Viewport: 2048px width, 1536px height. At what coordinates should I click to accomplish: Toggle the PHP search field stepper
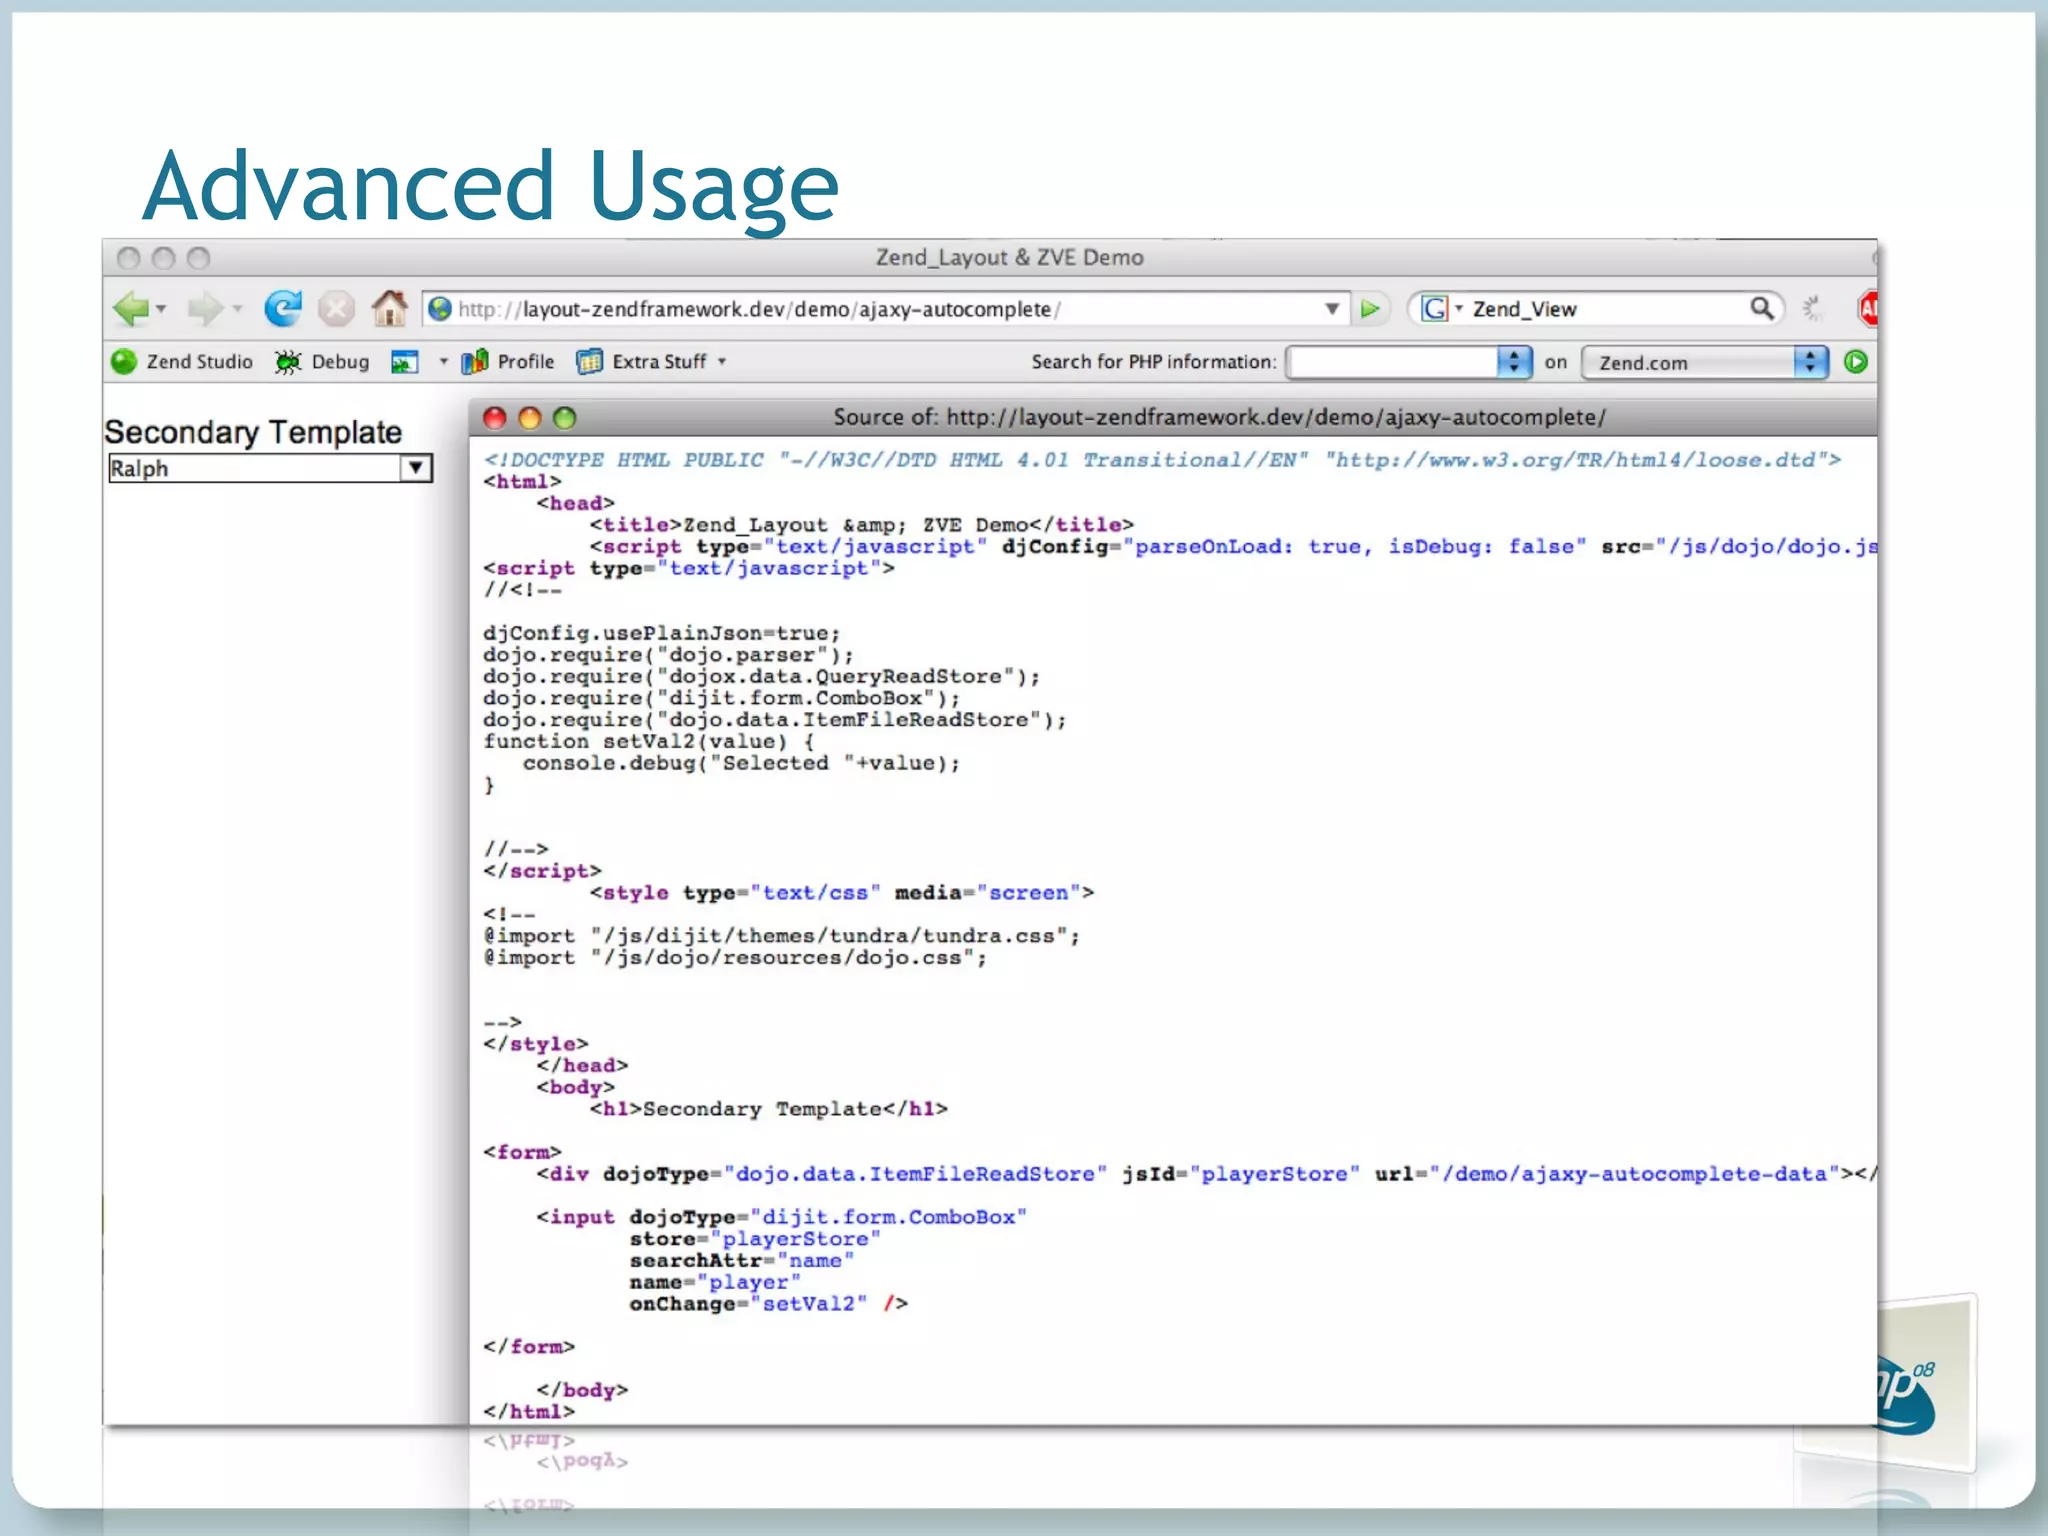coord(1514,362)
